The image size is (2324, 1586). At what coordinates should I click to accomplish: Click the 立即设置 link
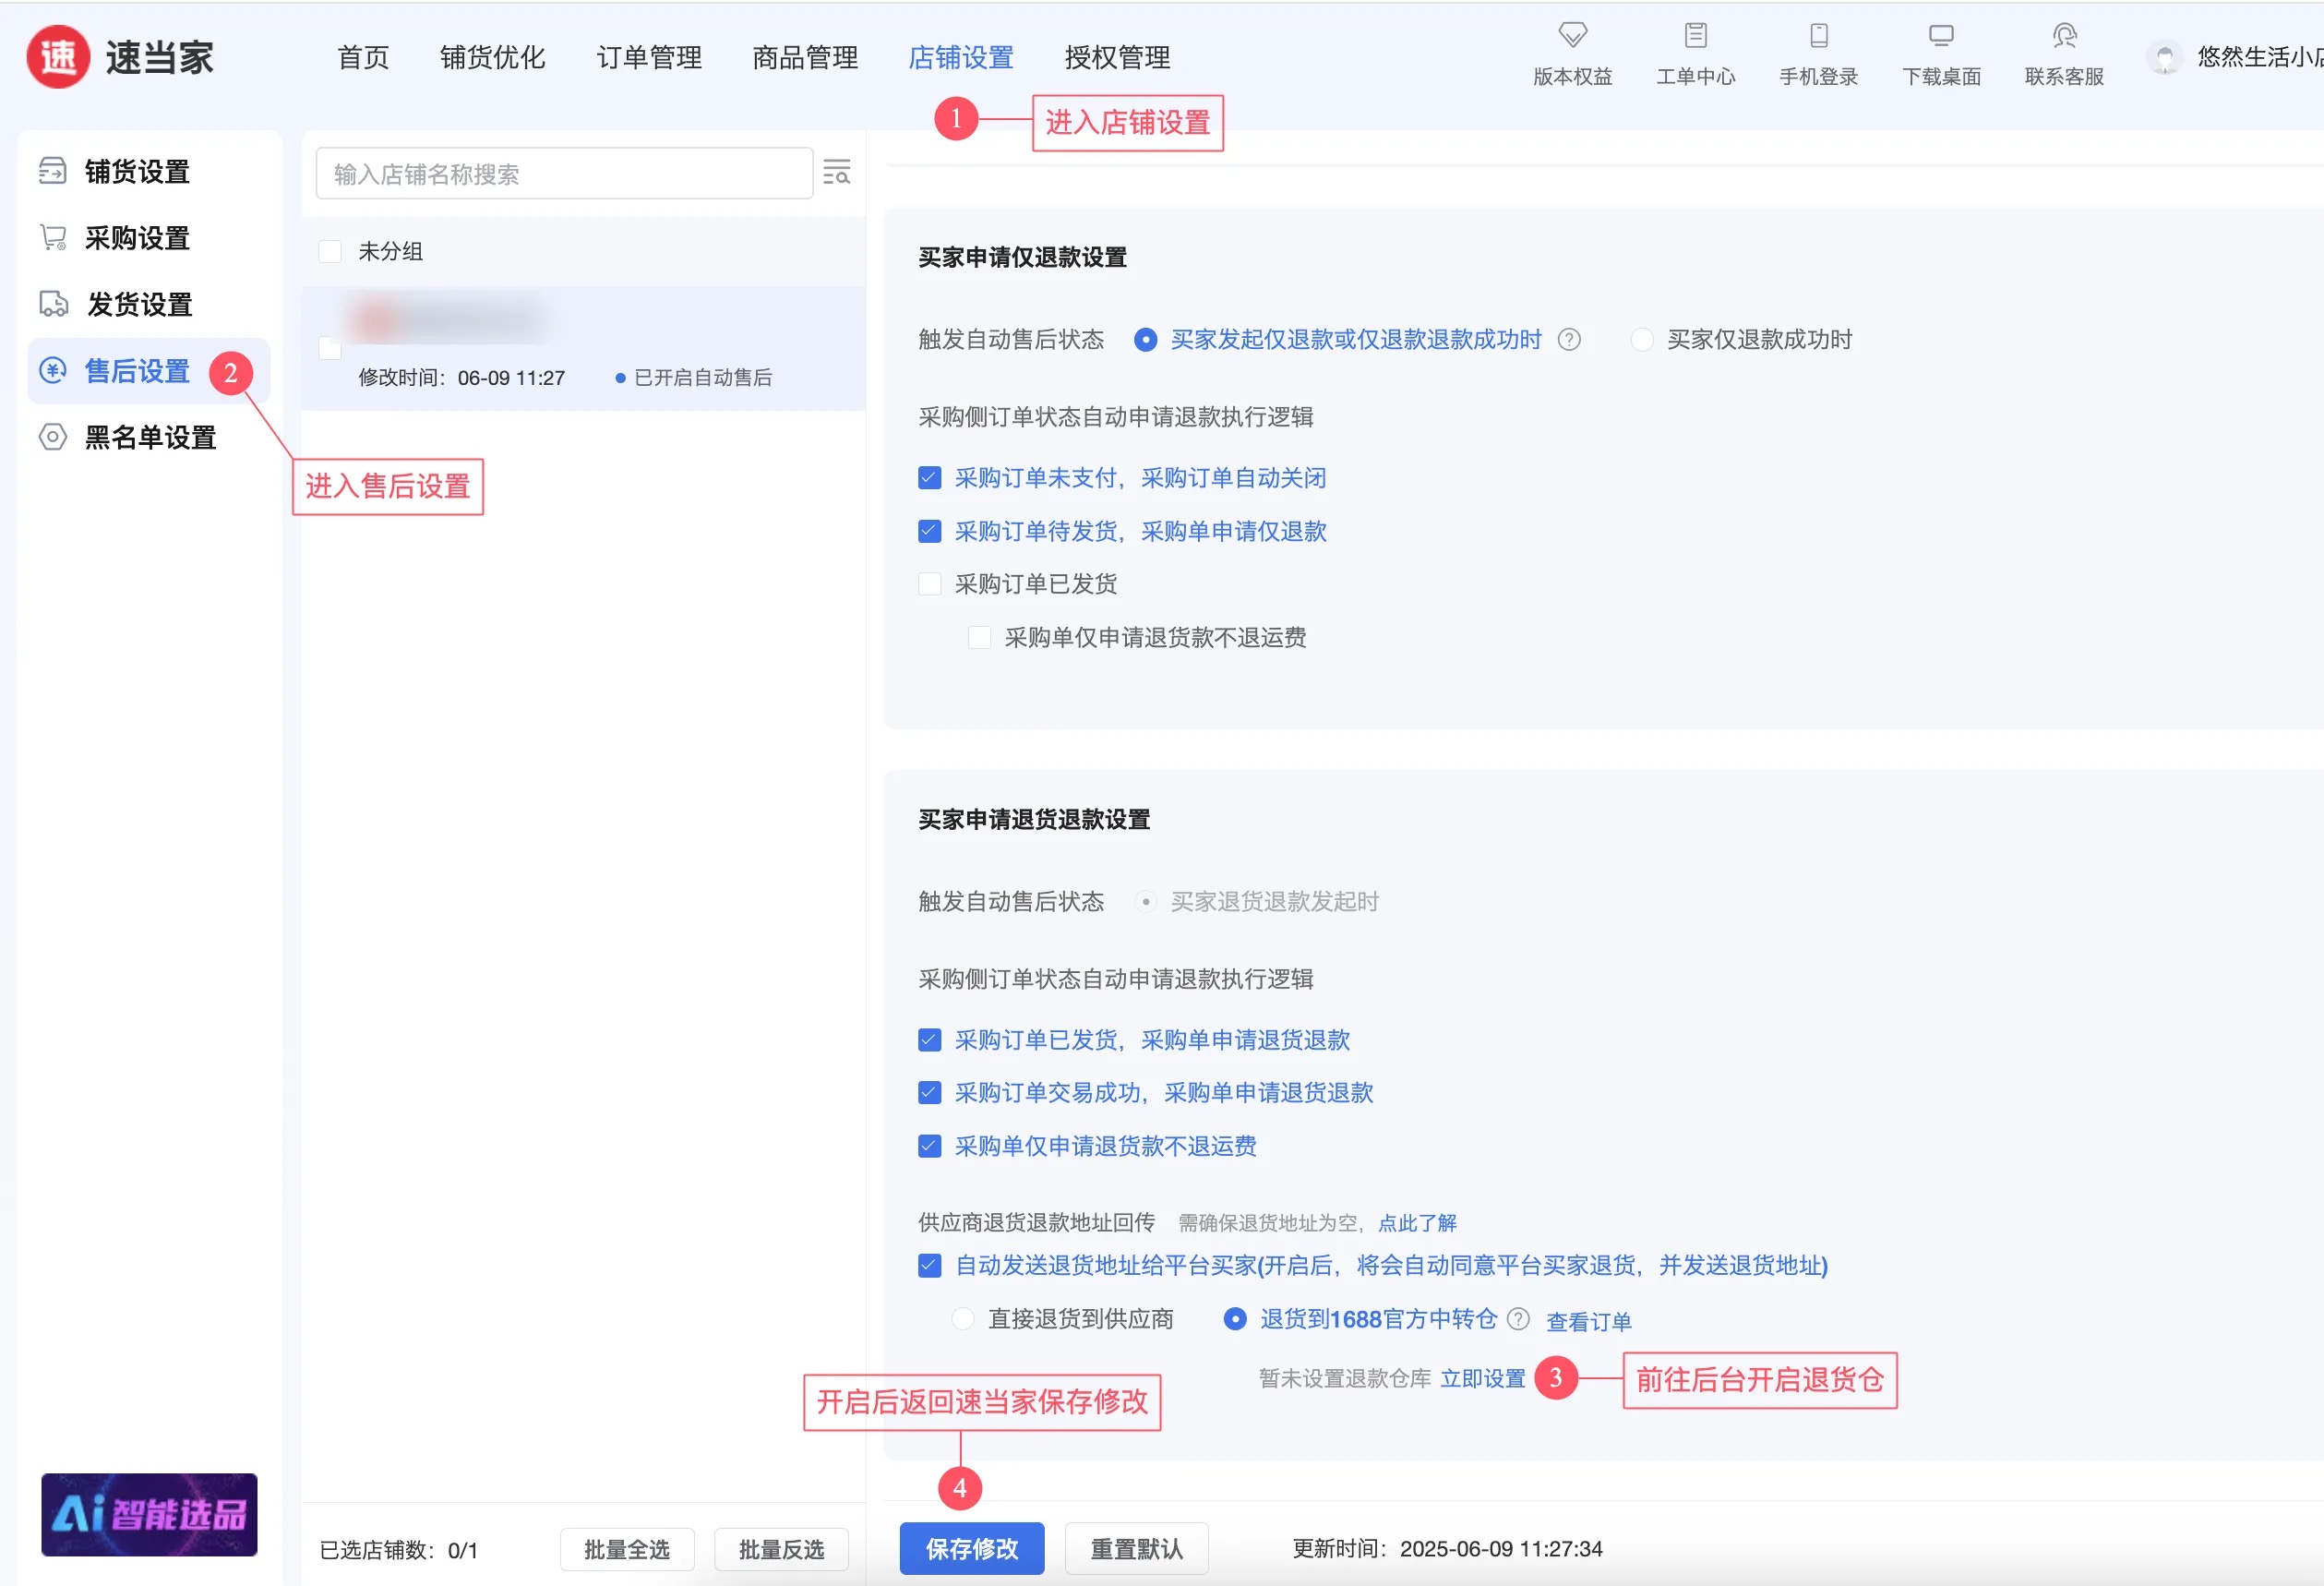(1482, 1378)
